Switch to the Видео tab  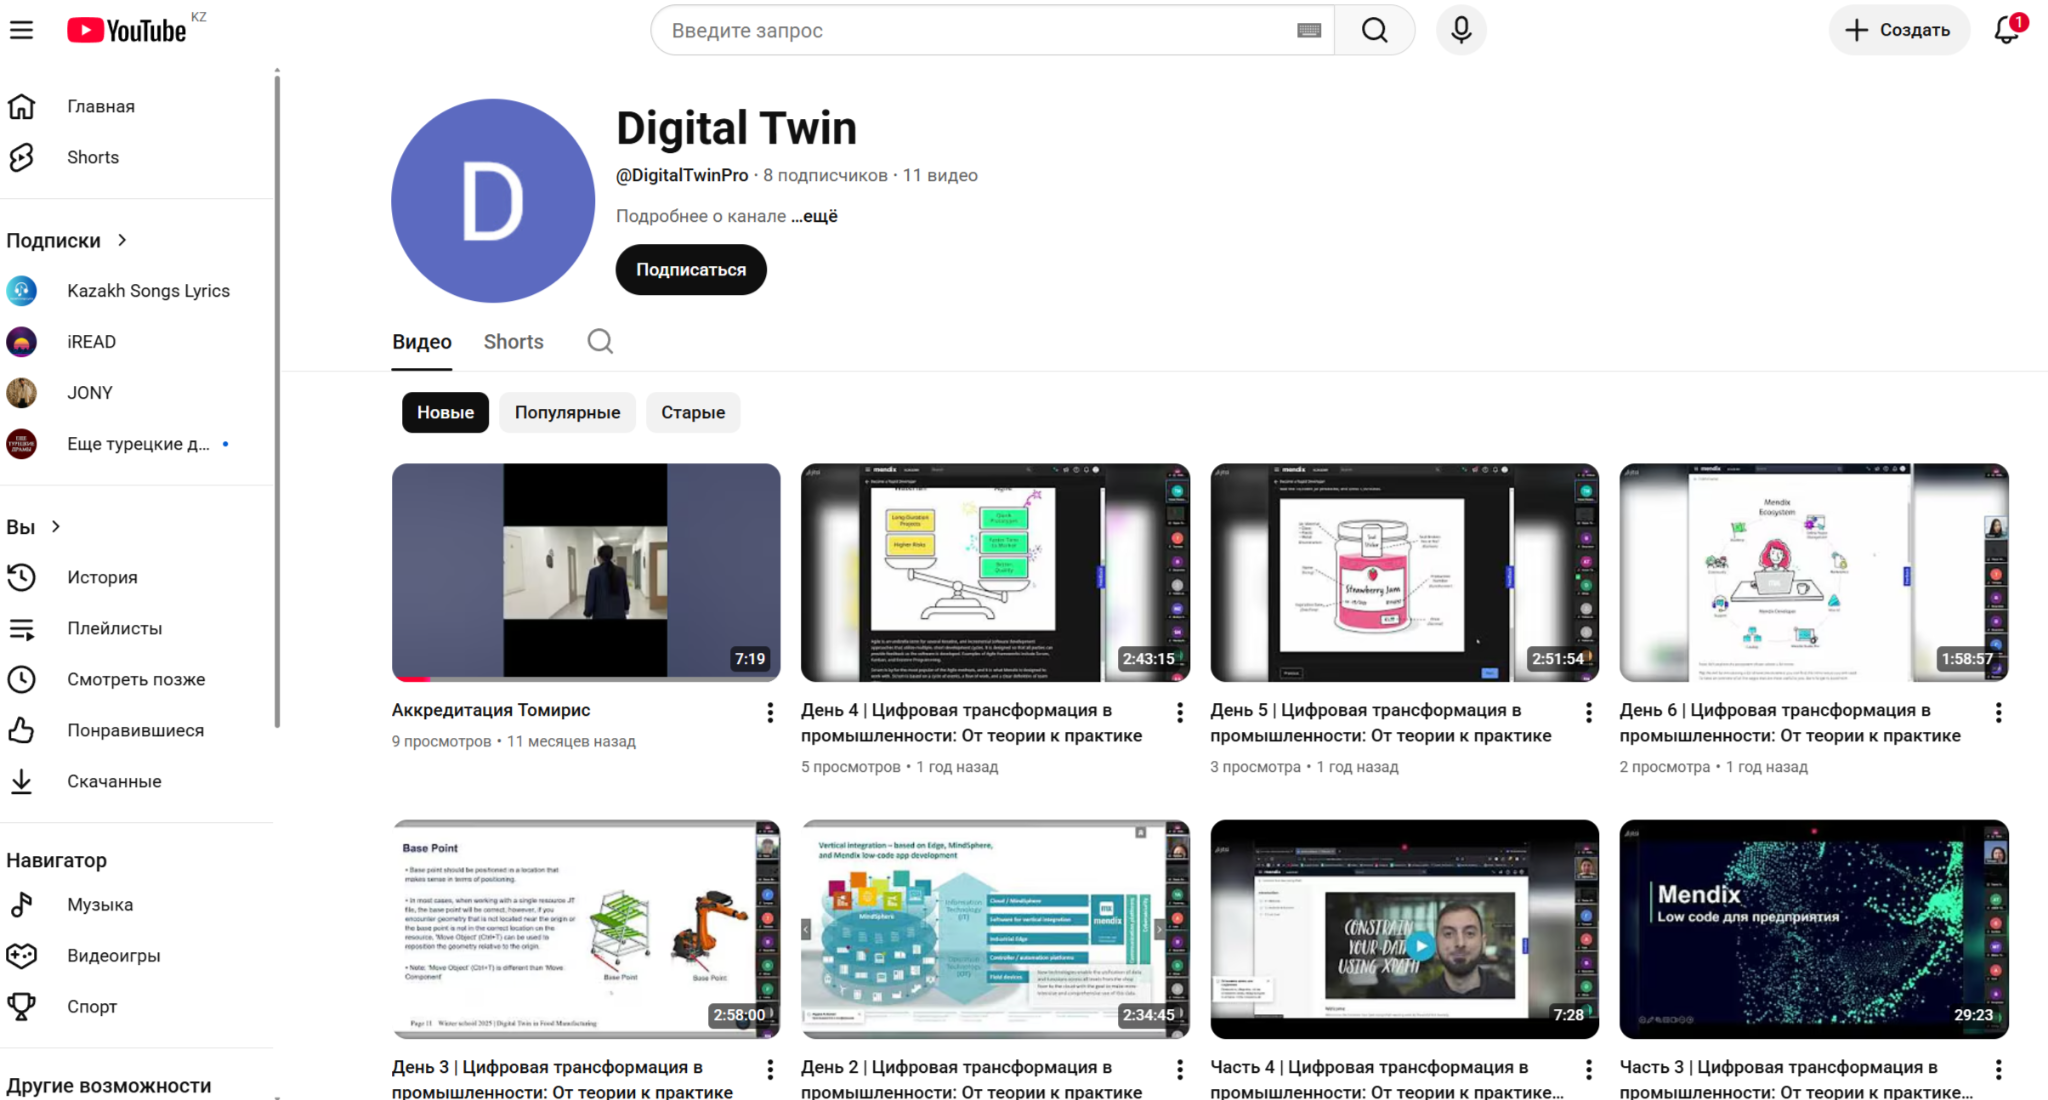point(422,342)
